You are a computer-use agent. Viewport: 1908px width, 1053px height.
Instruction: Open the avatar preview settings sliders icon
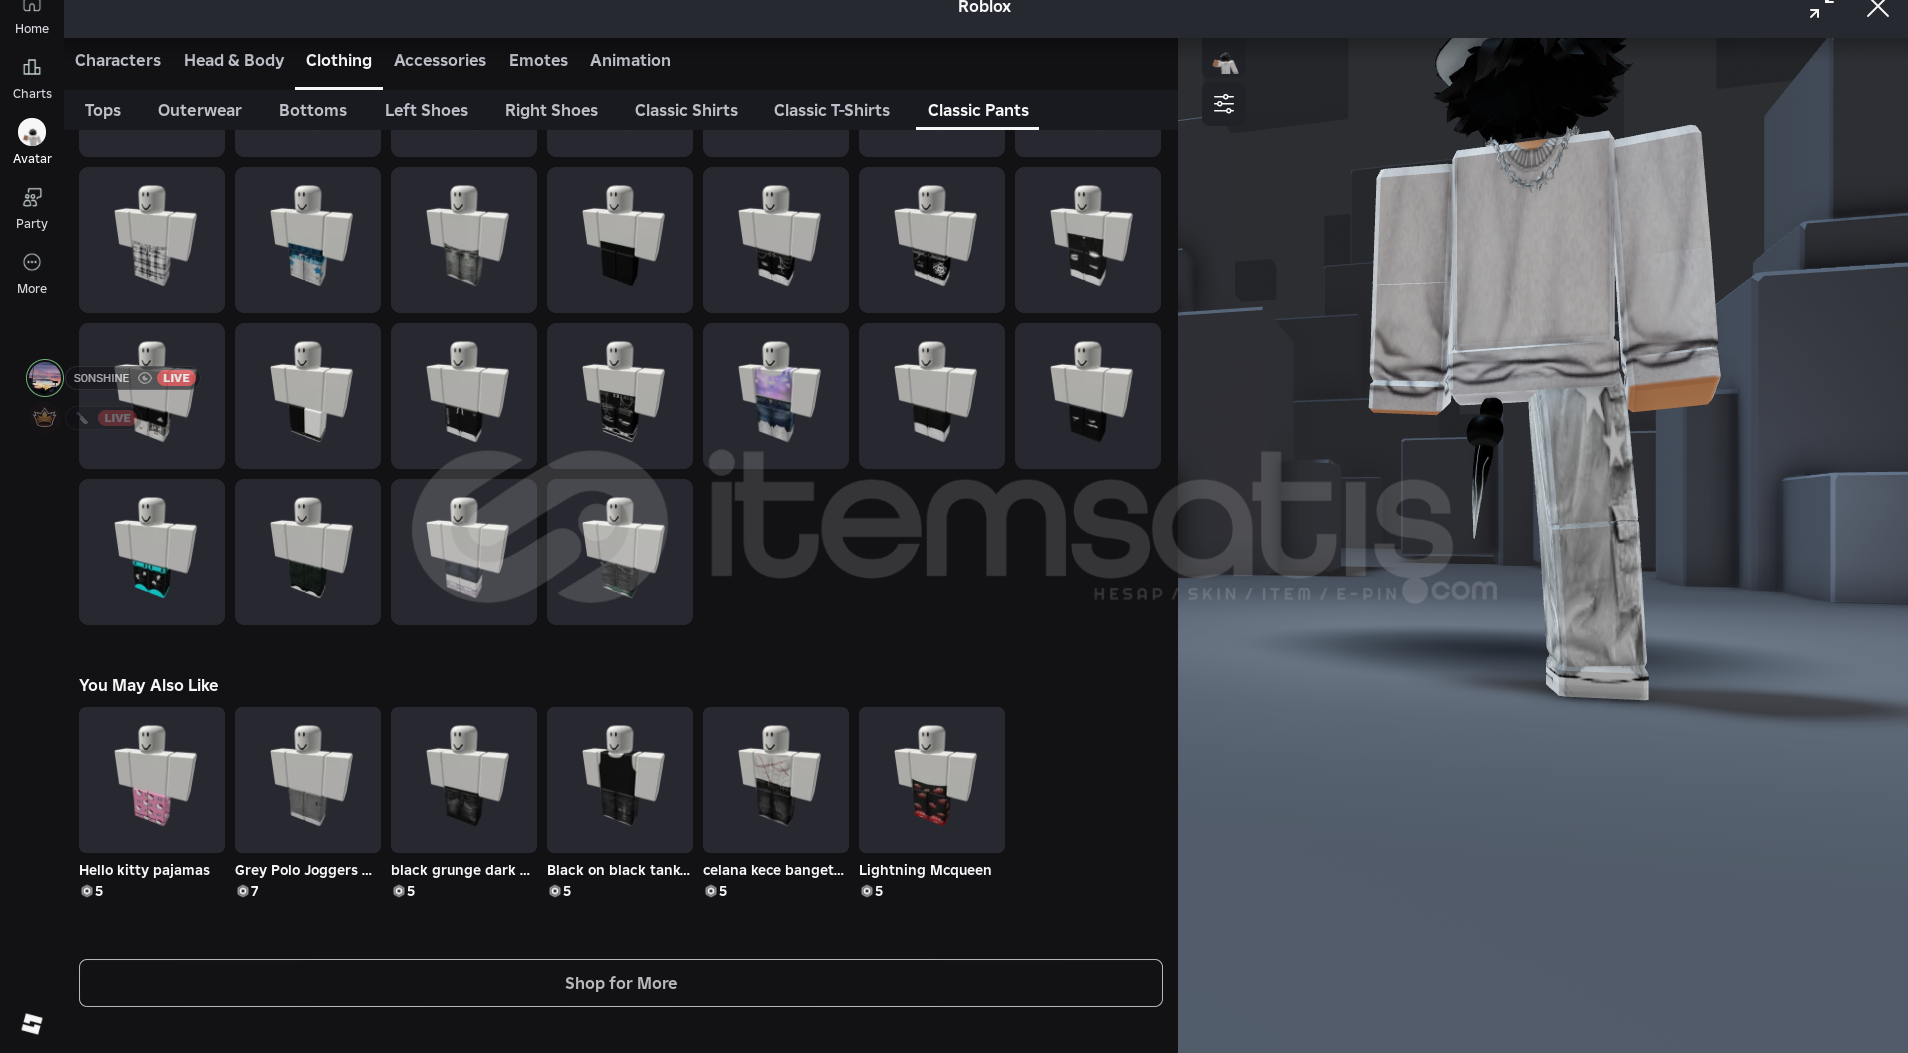[1224, 104]
